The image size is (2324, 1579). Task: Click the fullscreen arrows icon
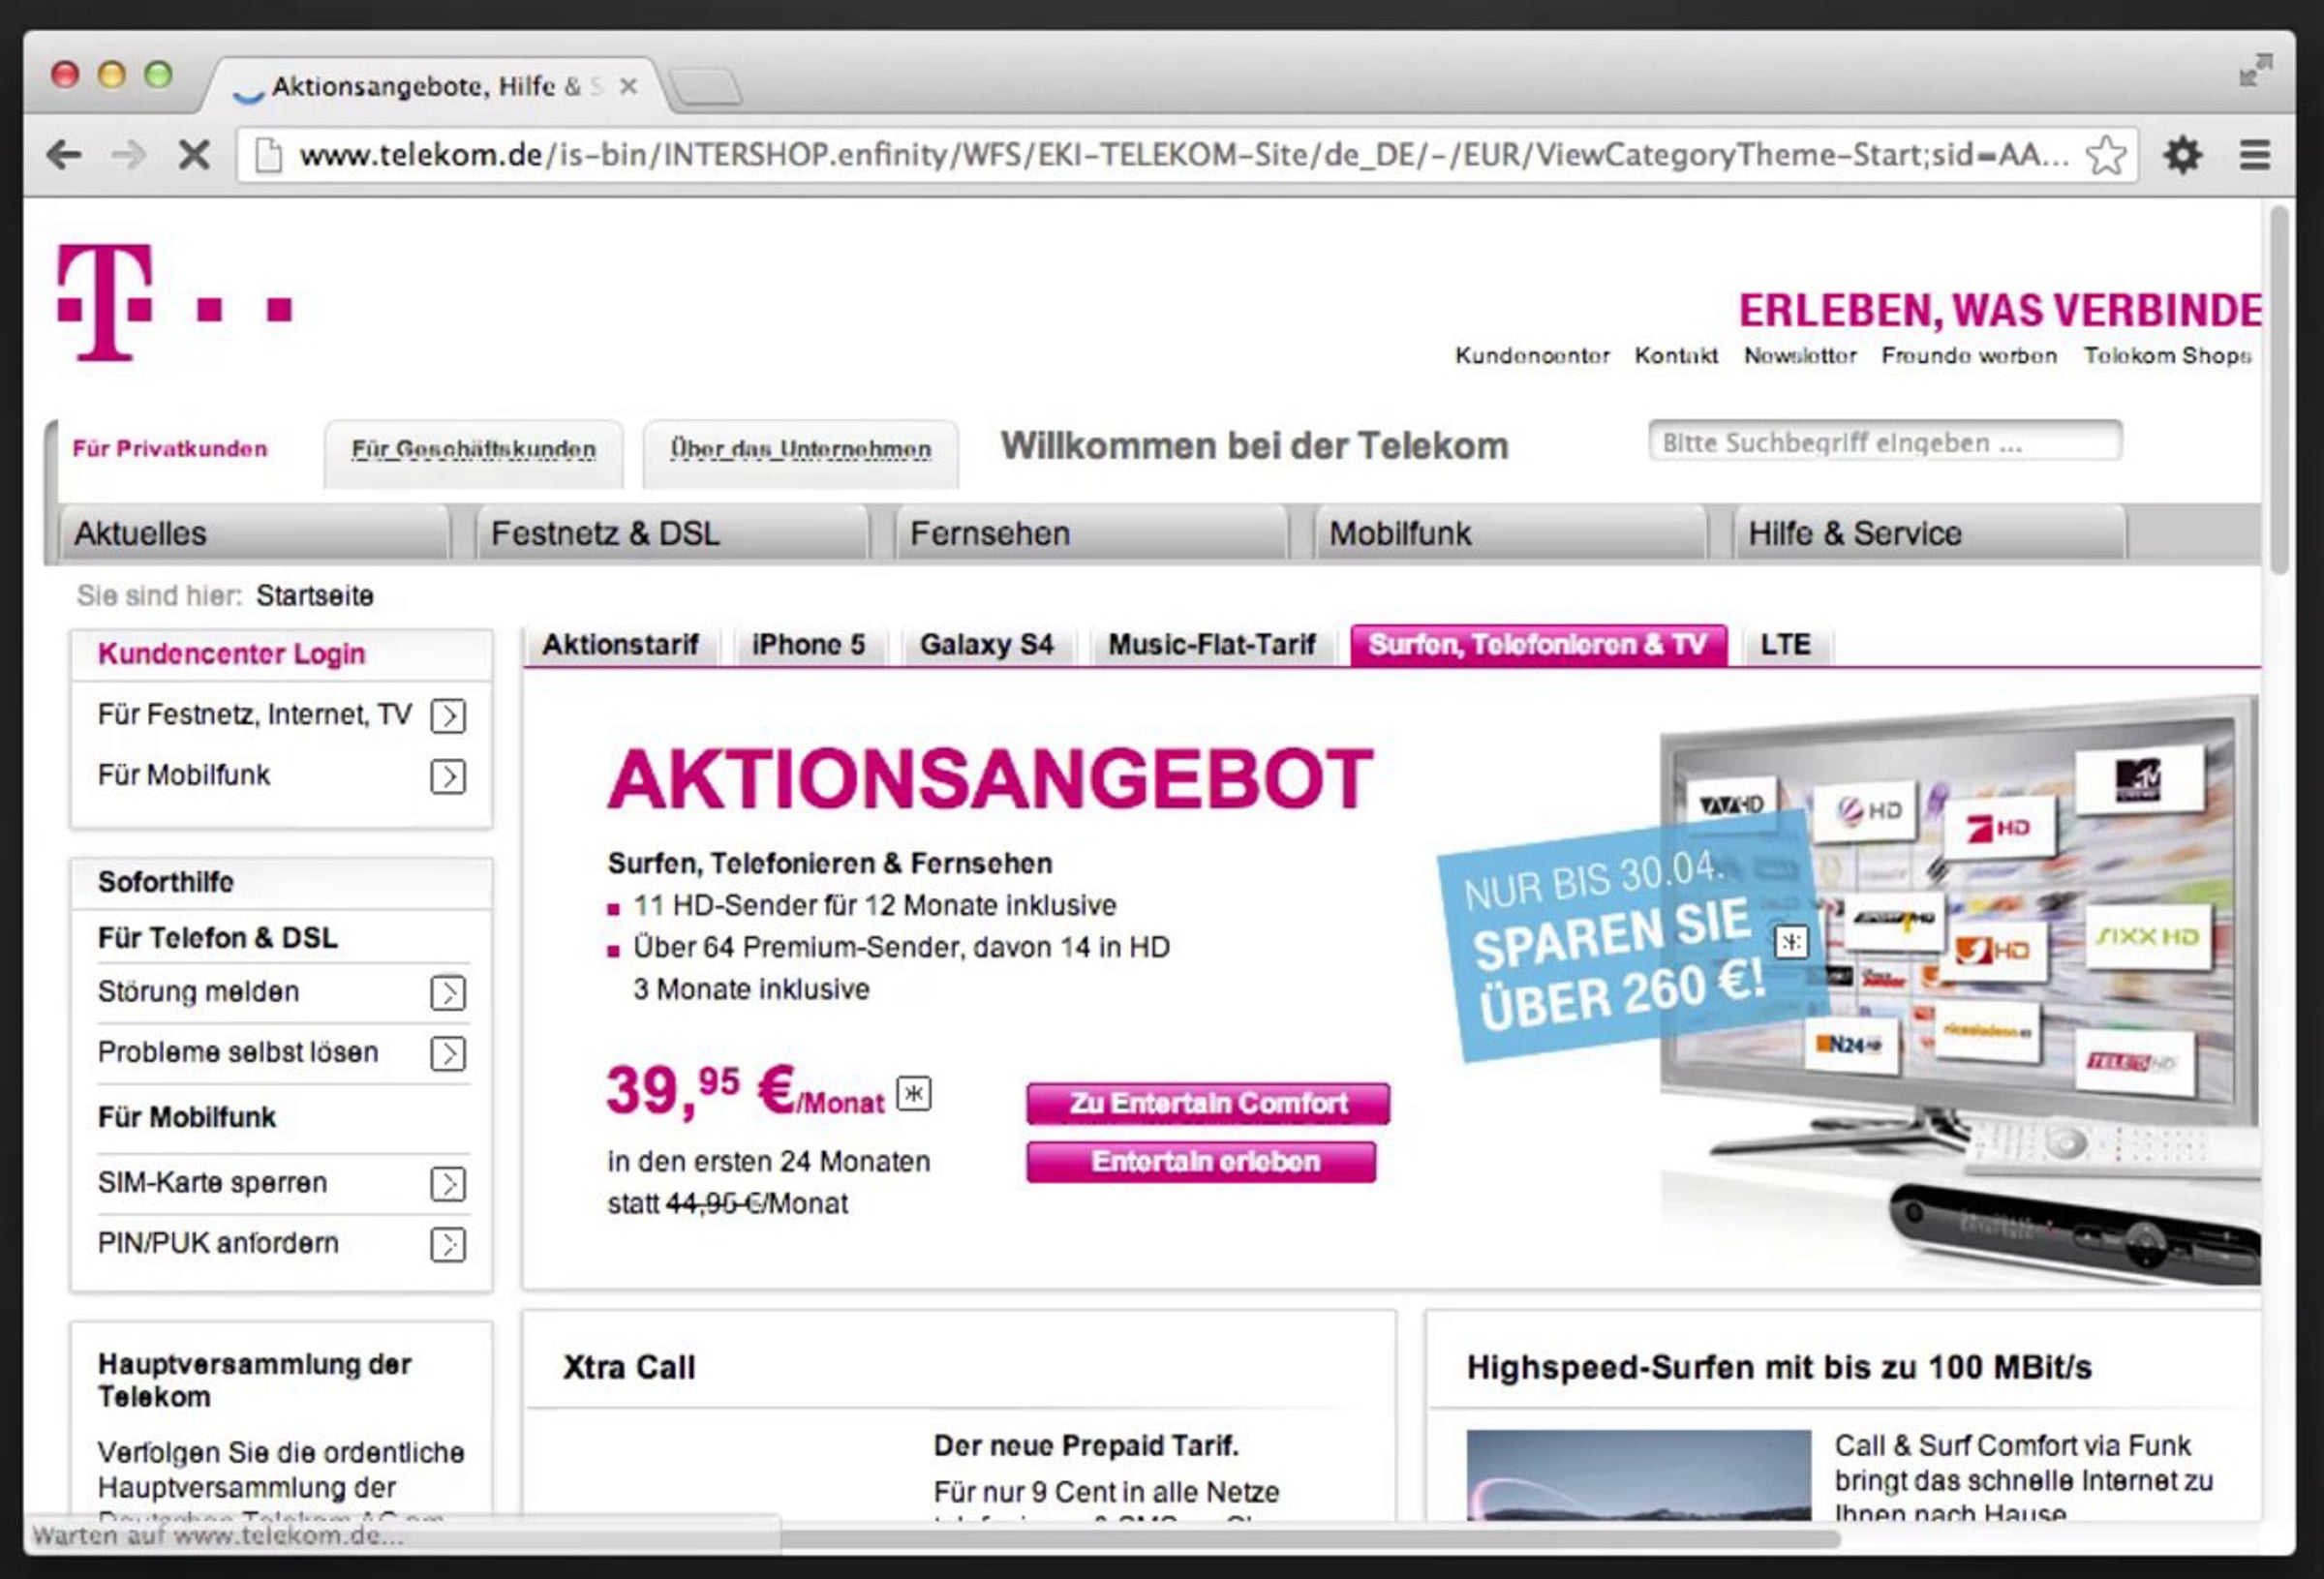coord(2256,70)
